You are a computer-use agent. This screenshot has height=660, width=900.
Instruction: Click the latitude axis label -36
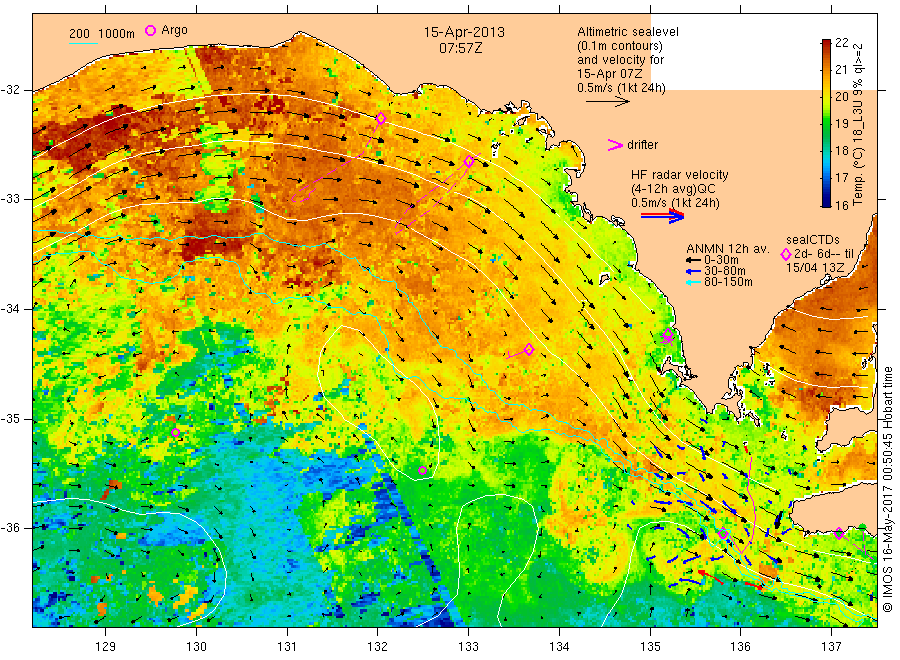click(x=11, y=528)
